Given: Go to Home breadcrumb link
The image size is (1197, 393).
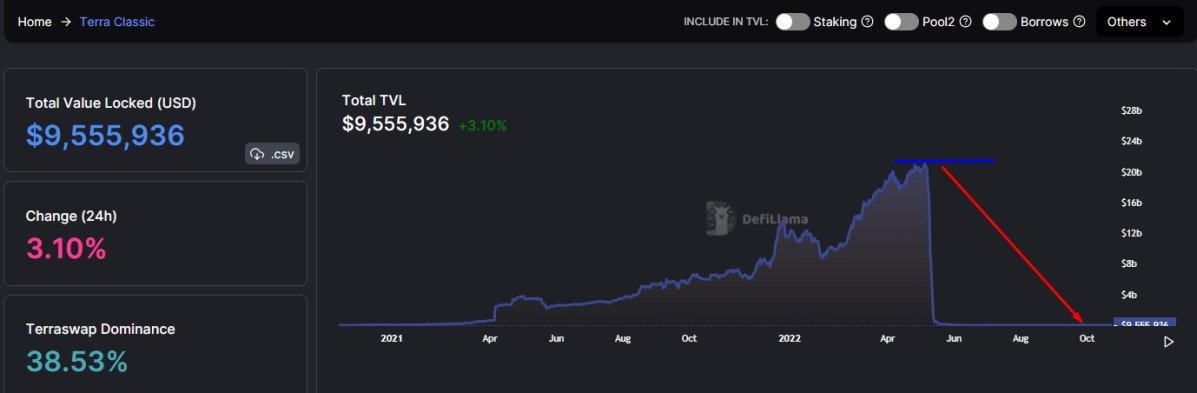Looking at the screenshot, I should pos(34,22).
